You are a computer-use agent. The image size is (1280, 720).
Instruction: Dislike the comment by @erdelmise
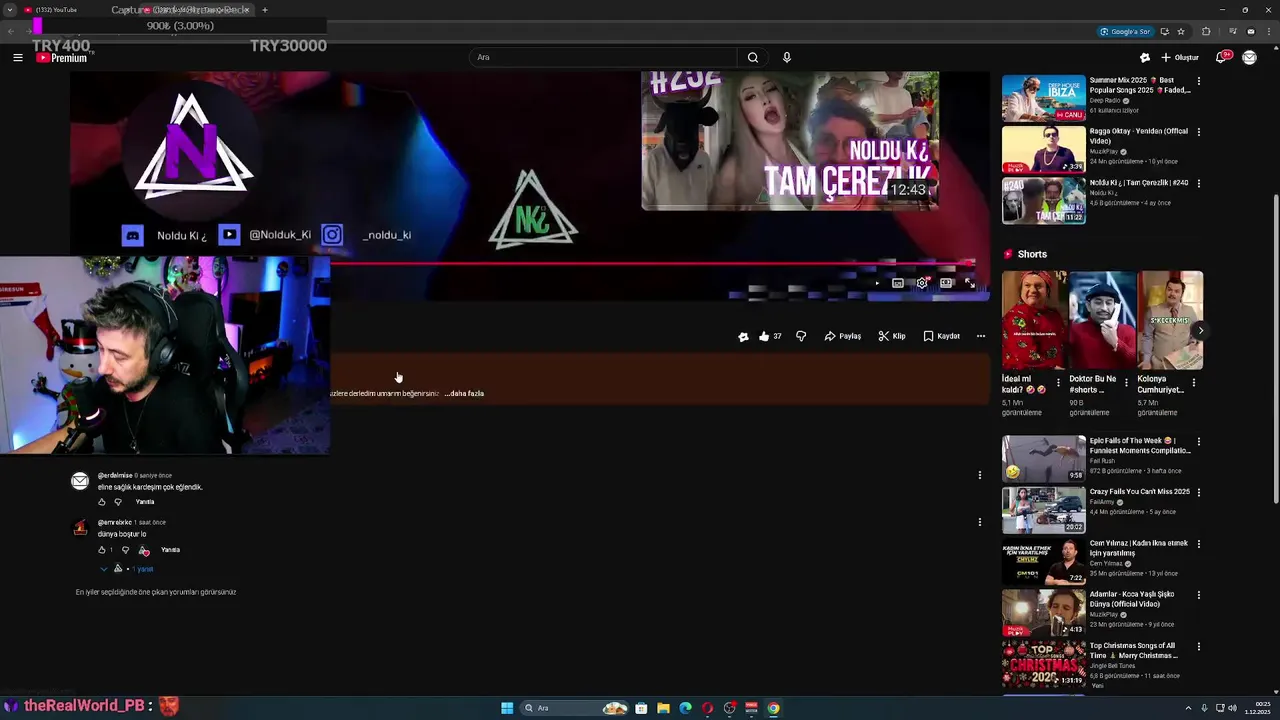coord(118,502)
